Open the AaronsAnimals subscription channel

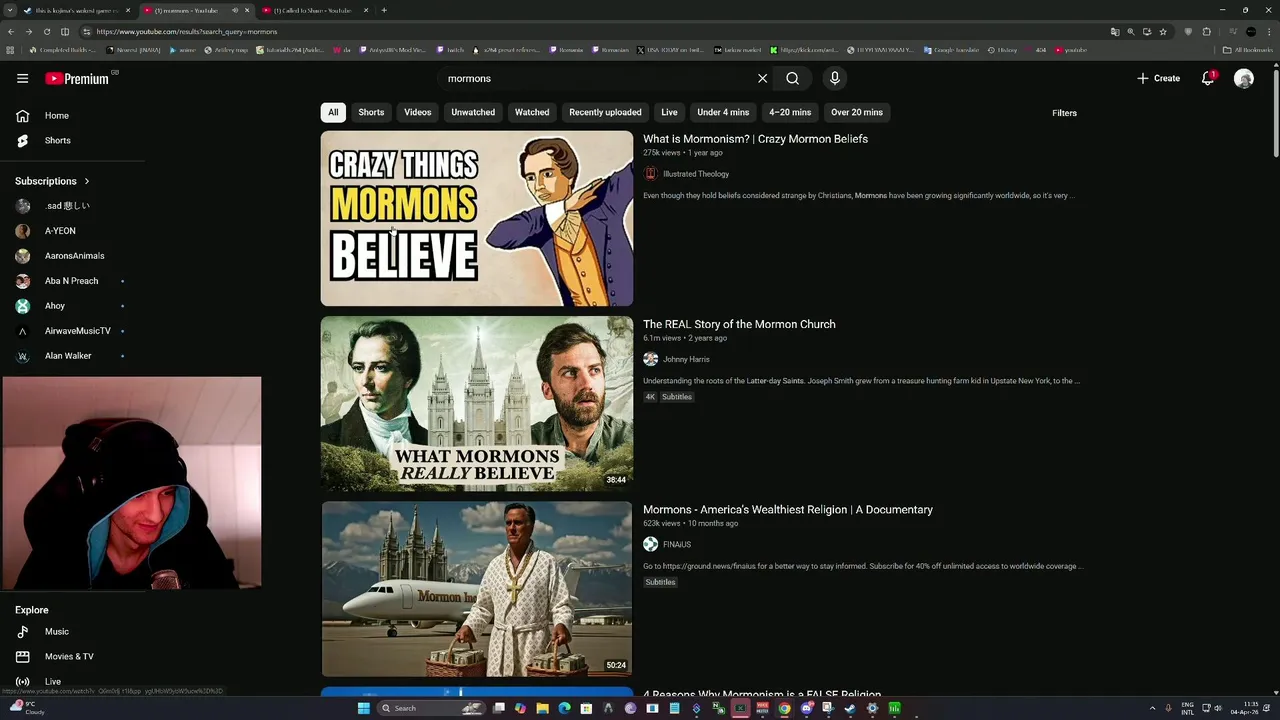point(74,256)
